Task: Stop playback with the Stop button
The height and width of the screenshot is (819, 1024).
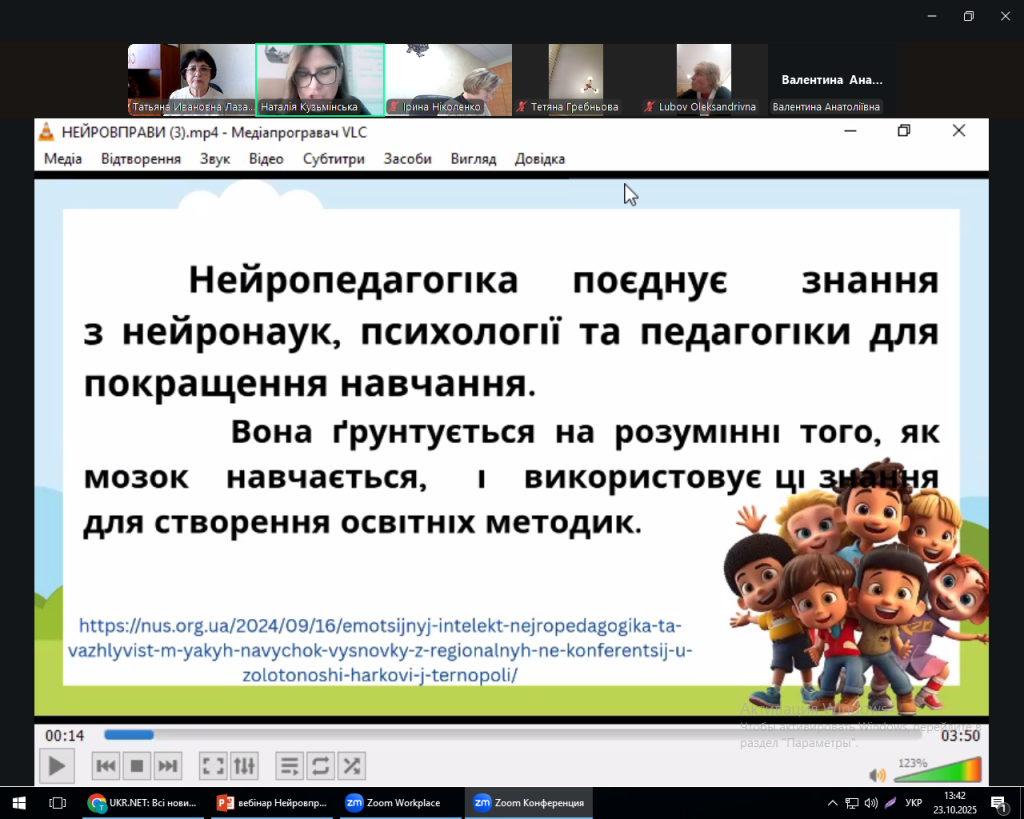Action: [137, 767]
